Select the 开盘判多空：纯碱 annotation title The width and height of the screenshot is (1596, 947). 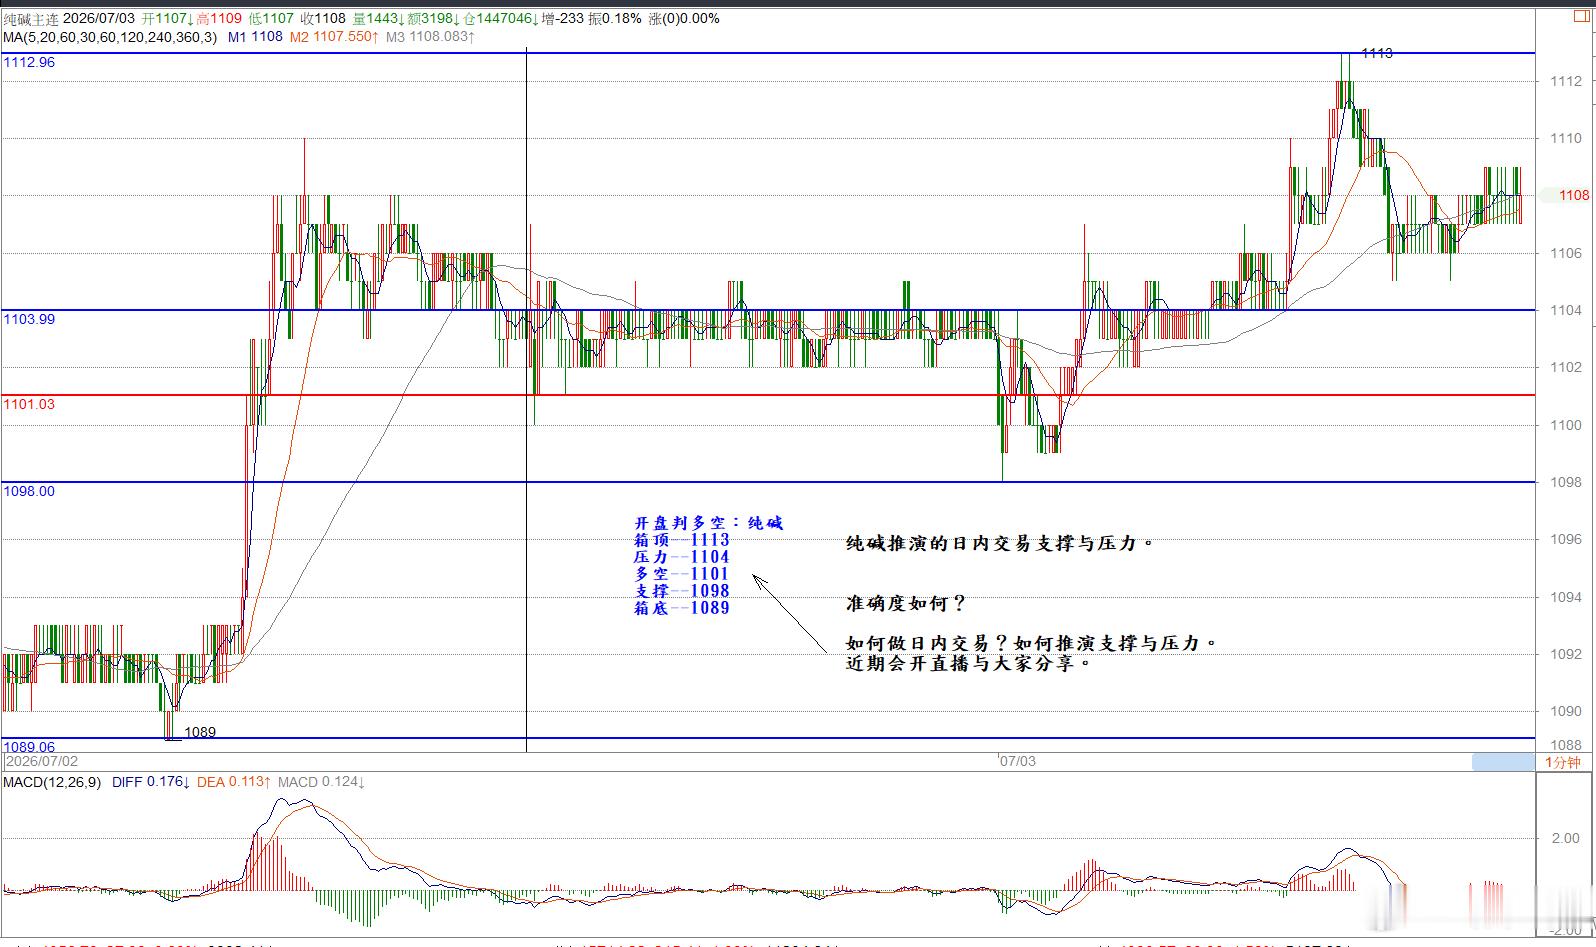(709, 523)
